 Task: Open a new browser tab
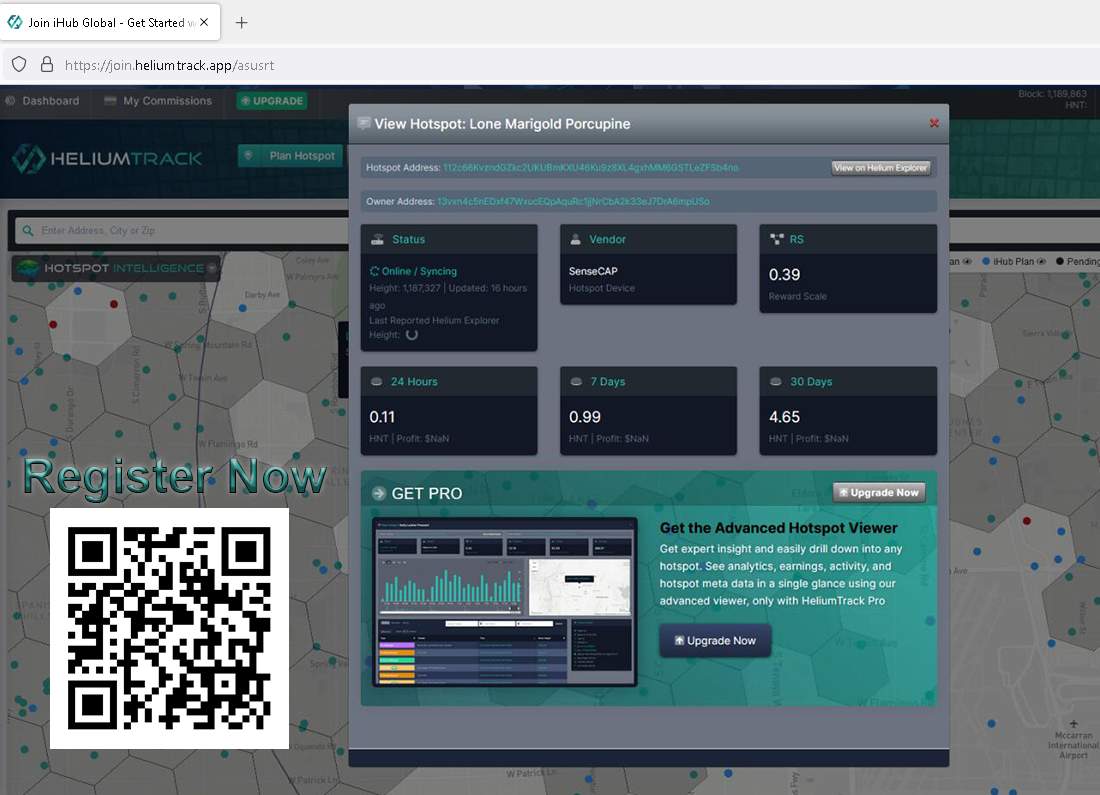click(x=241, y=22)
